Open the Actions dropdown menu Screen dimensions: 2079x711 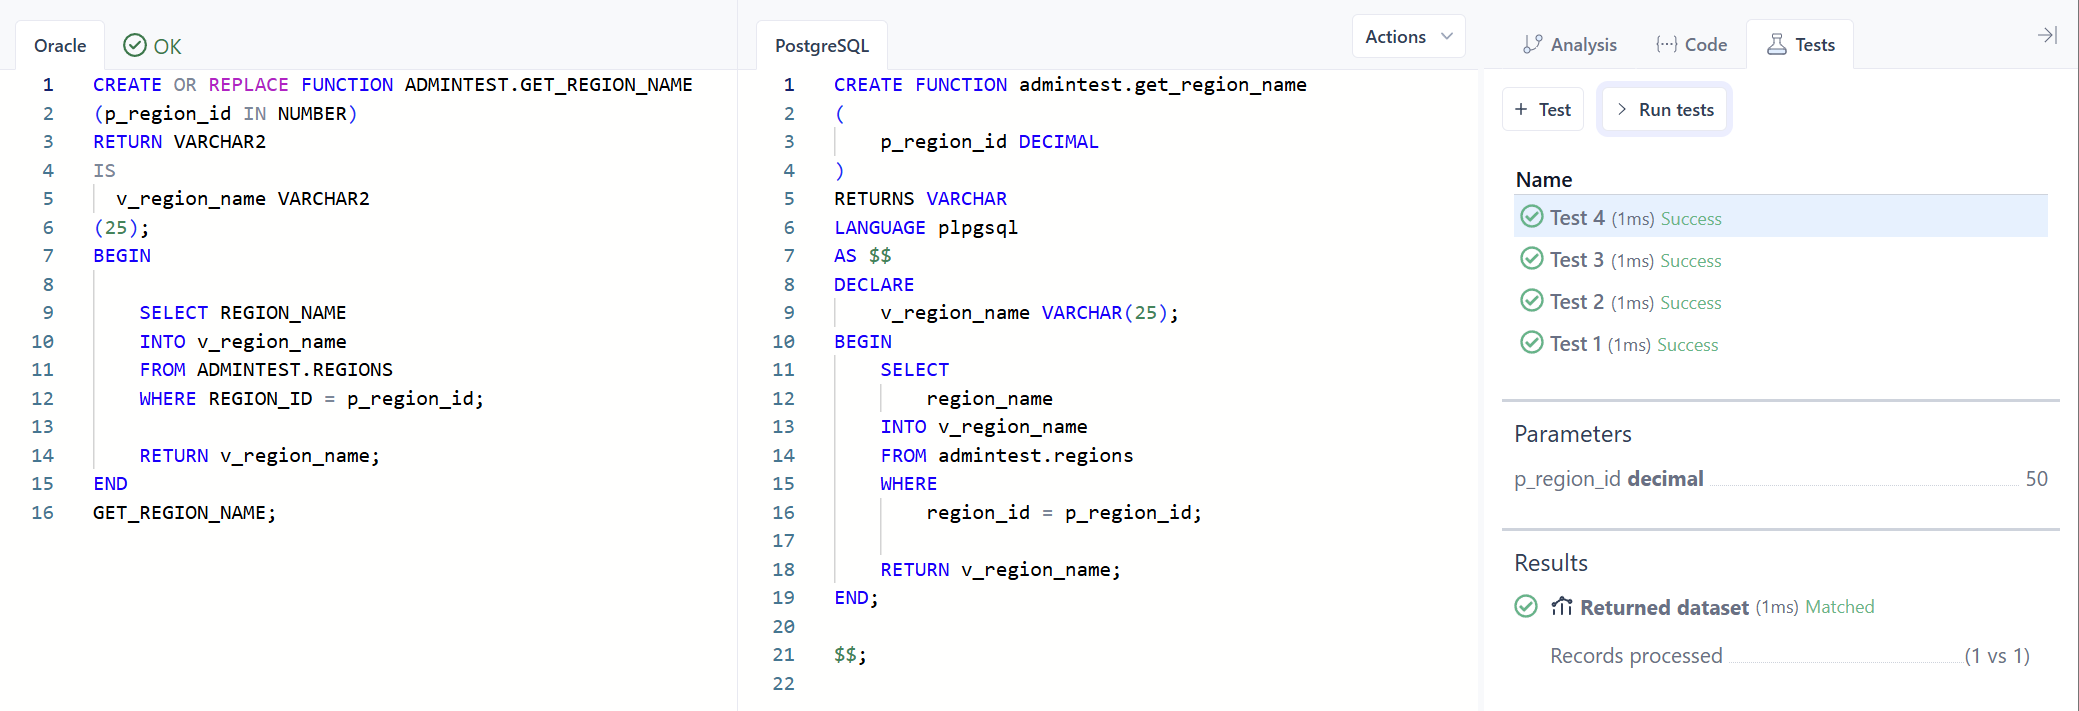coord(1408,37)
